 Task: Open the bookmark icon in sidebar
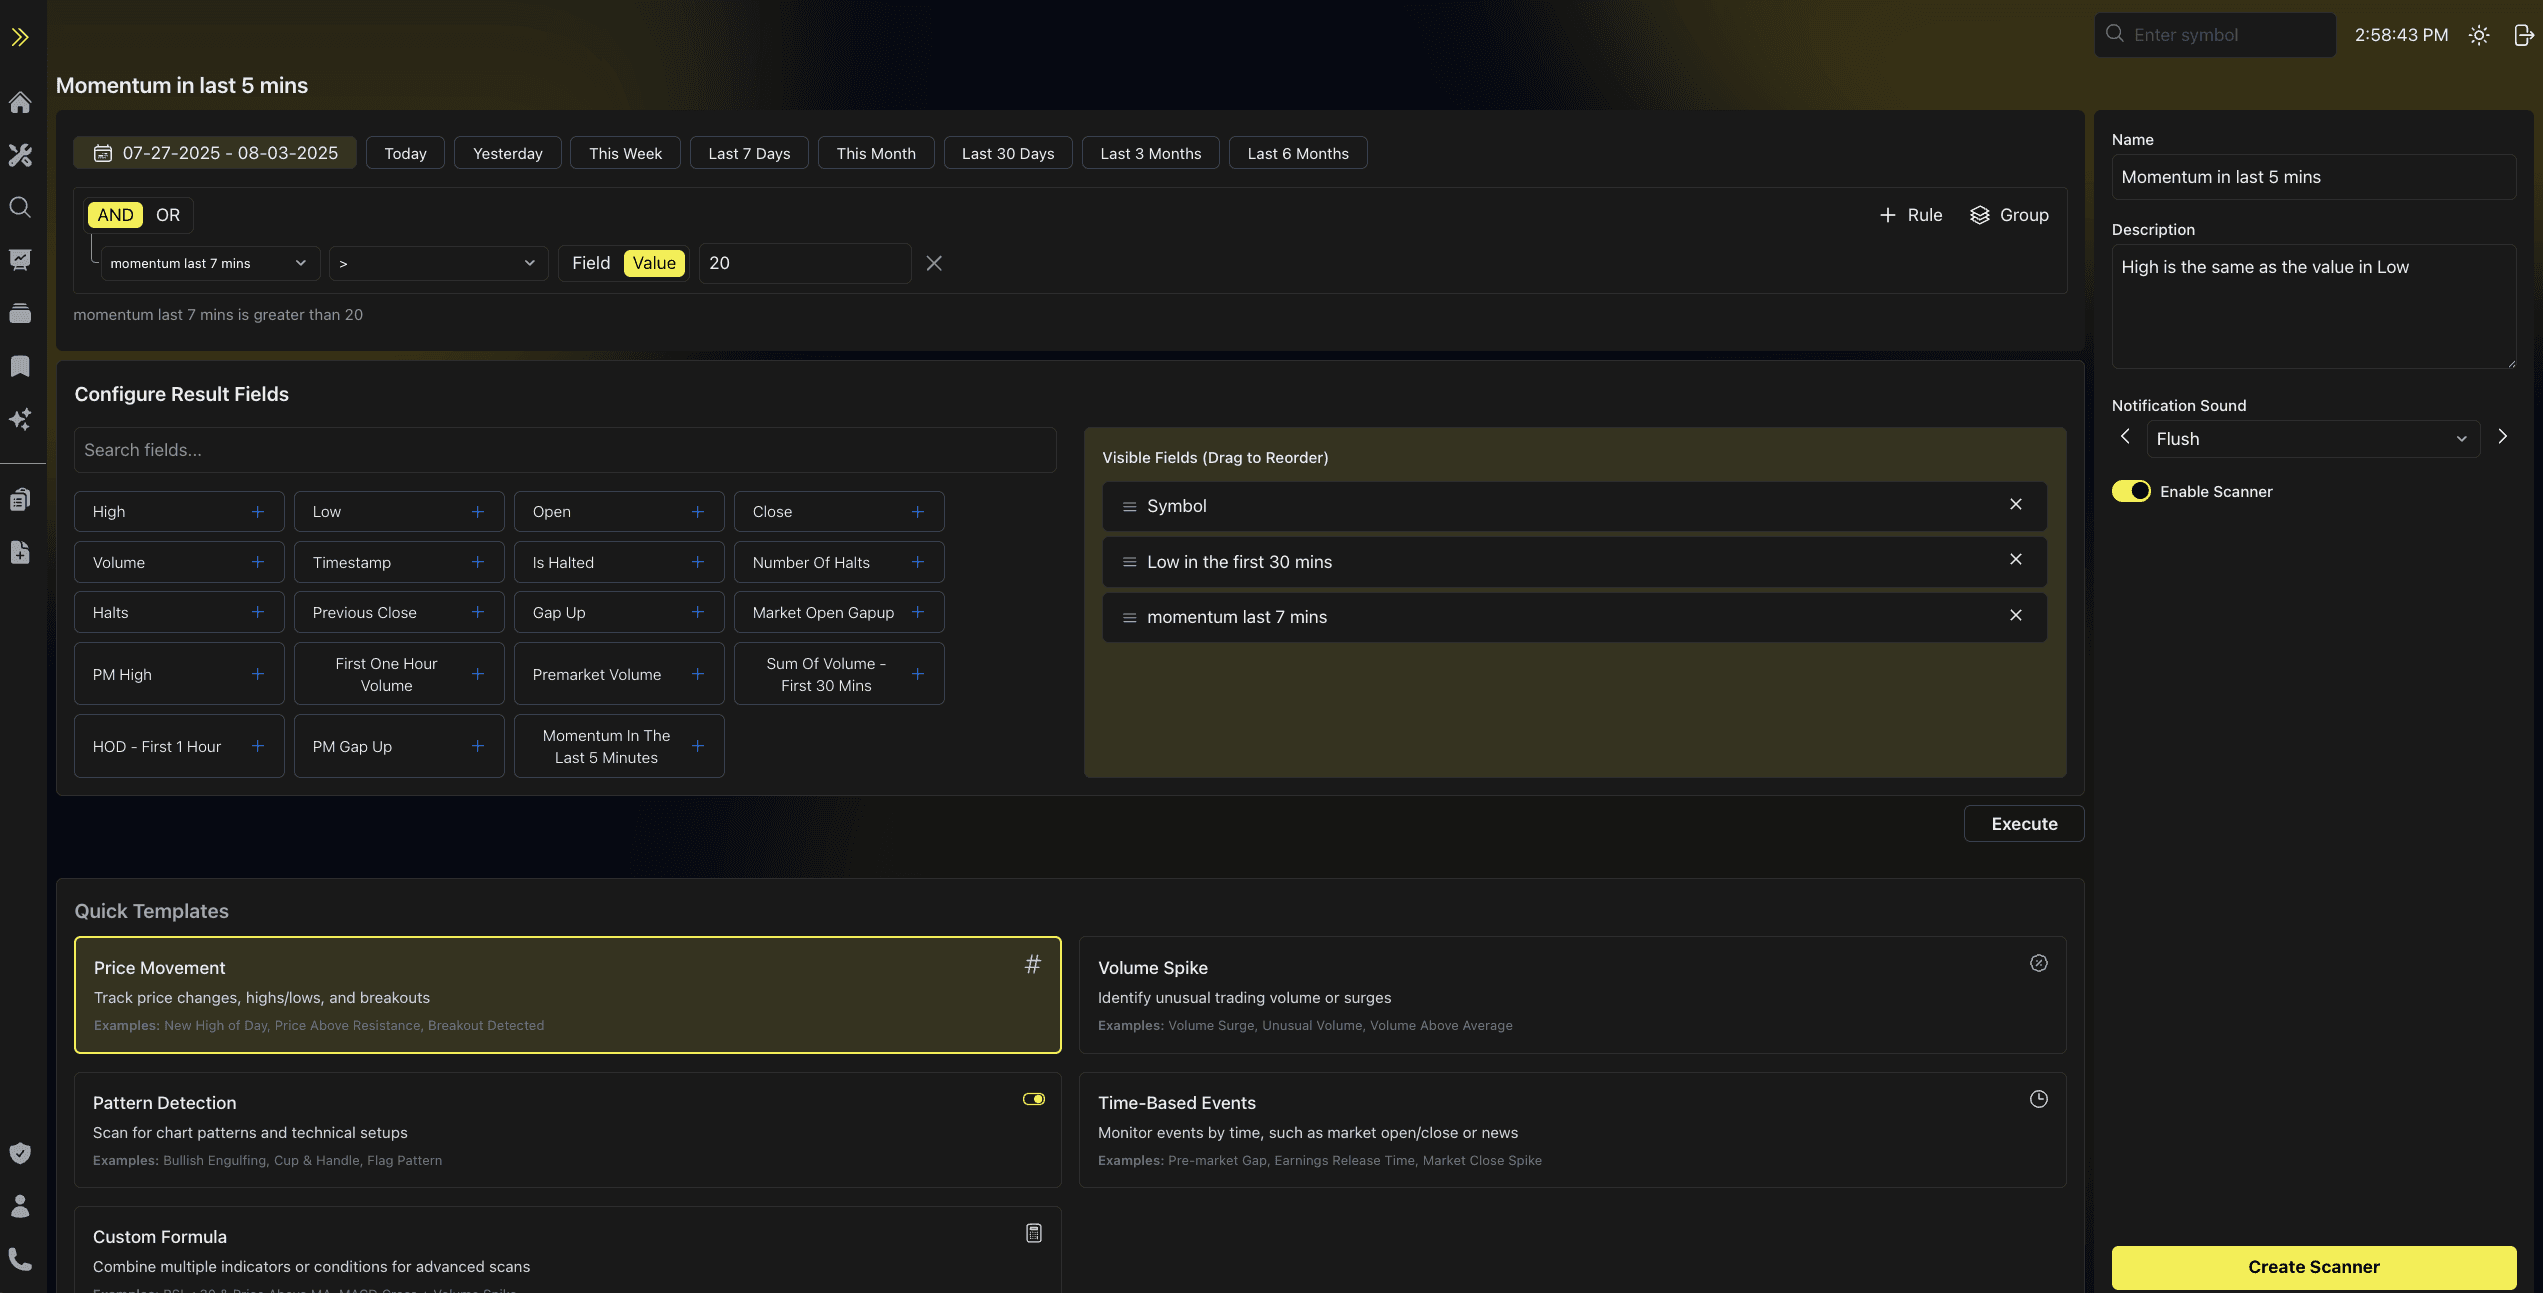coord(20,366)
